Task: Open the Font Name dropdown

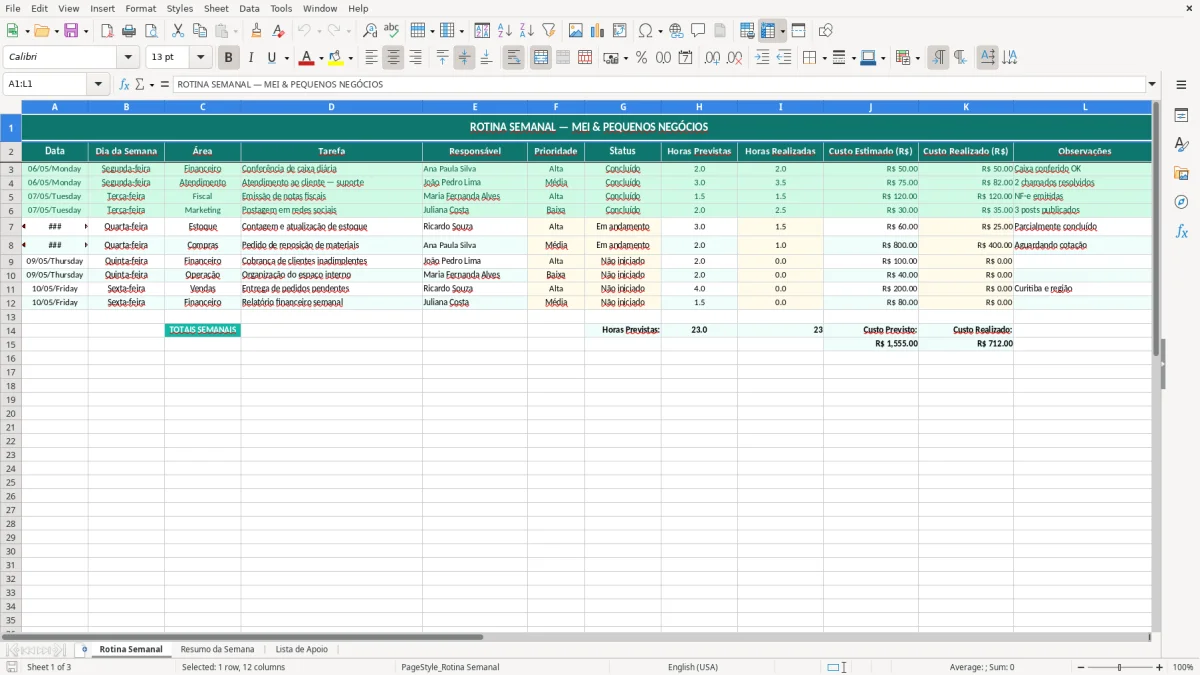Action: 128,58
